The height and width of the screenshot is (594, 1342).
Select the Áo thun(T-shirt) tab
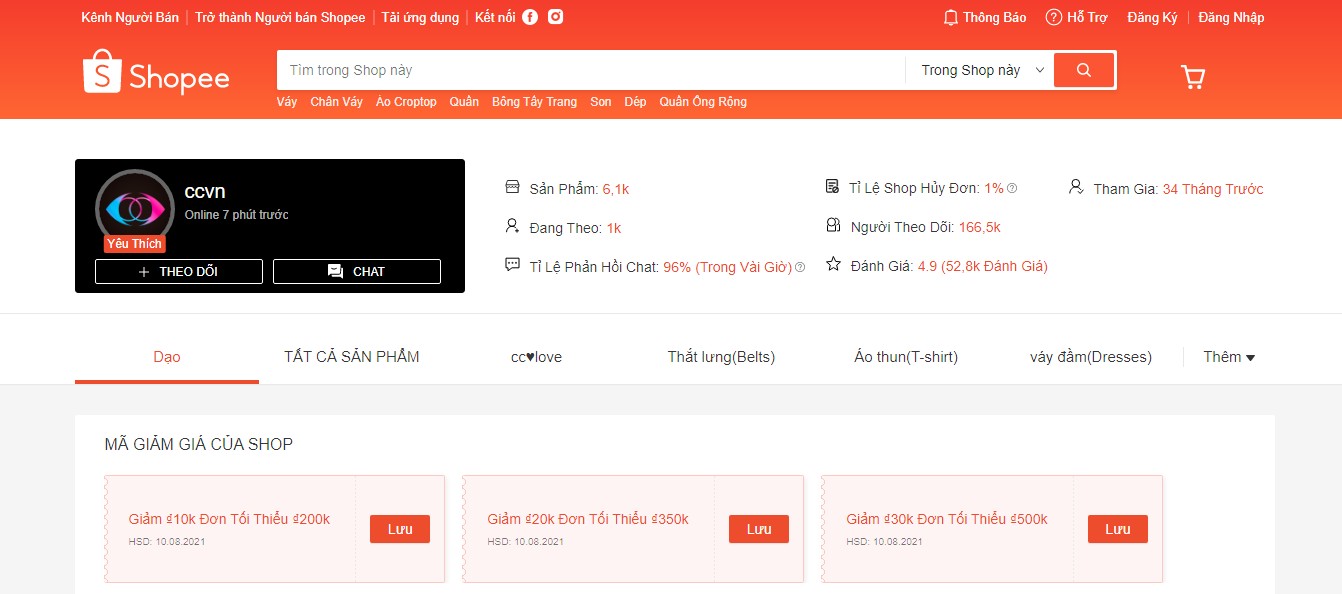pyautogui.click(x=906, y=357)
